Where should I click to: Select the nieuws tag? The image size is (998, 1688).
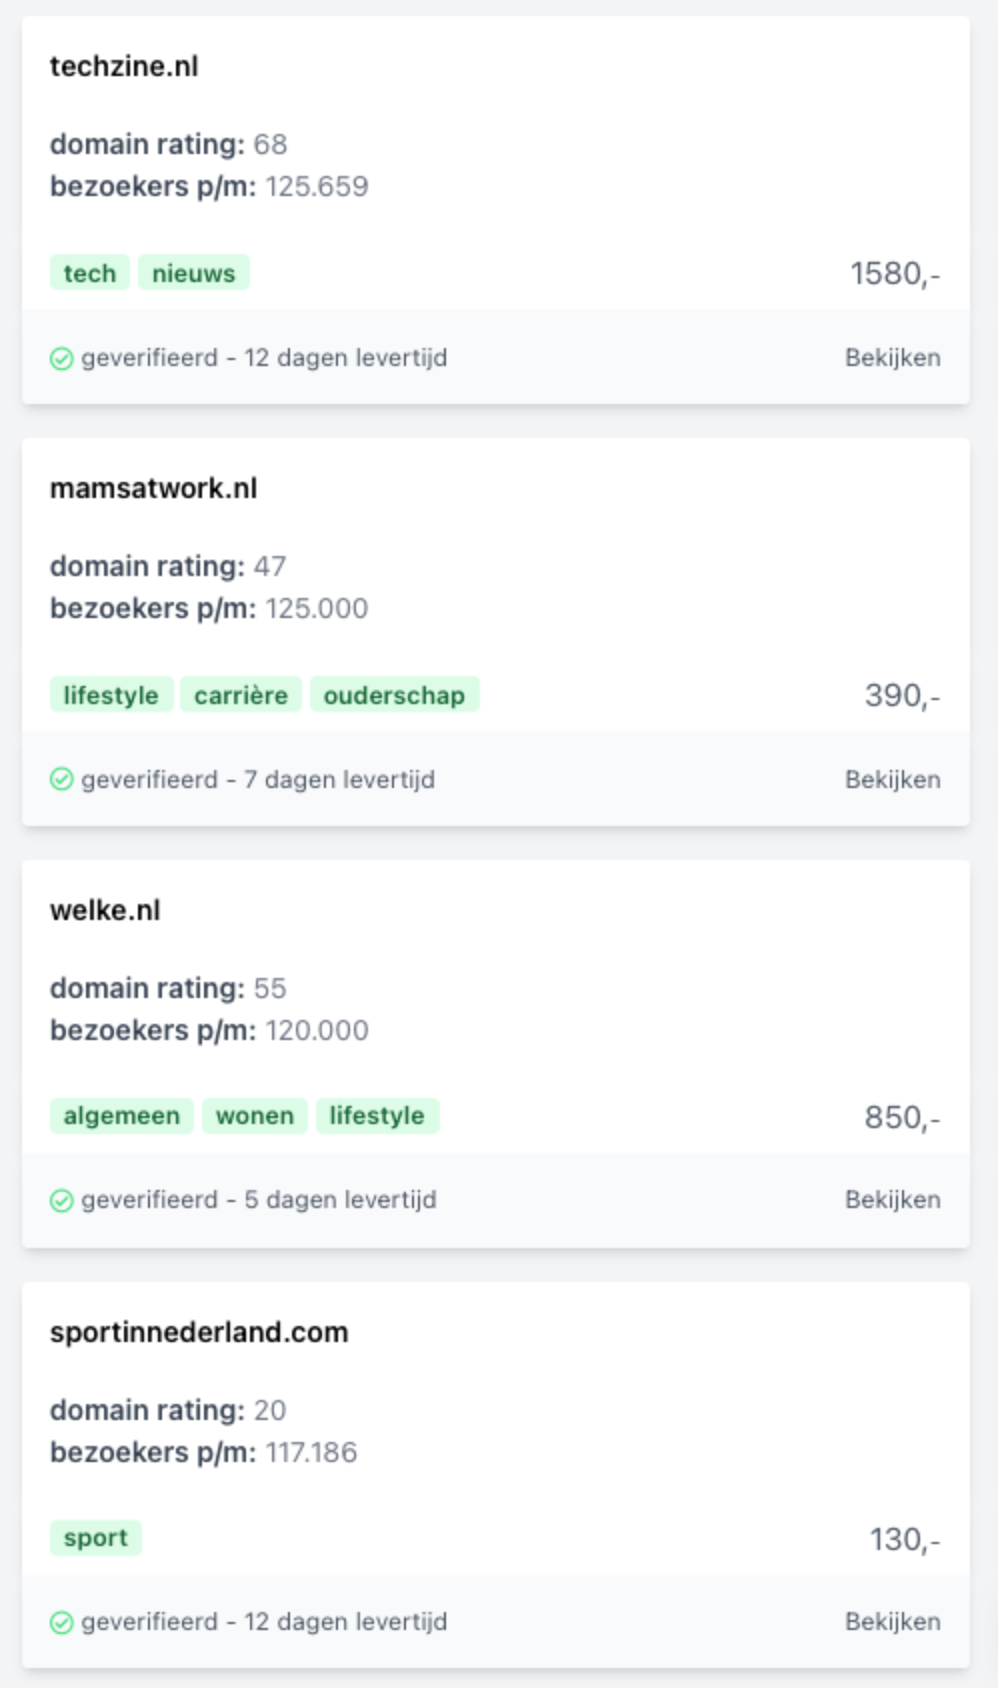[x=193, y=273]
